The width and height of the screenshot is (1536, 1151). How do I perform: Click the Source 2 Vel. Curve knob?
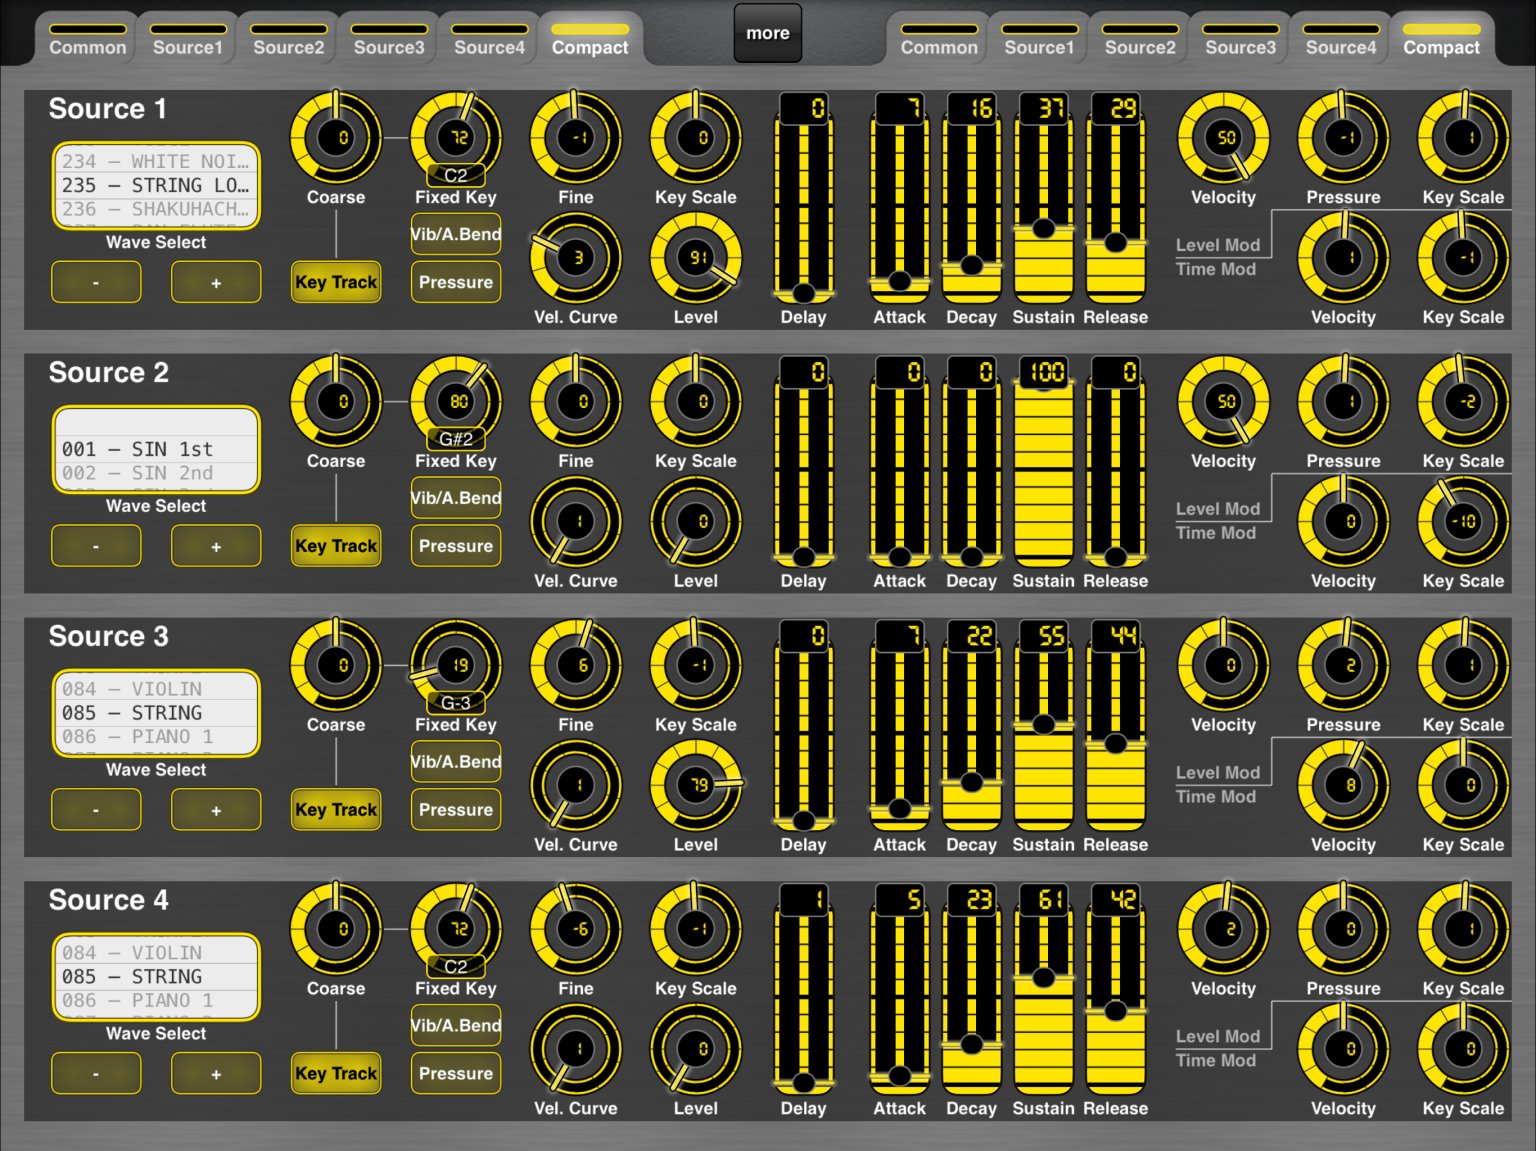576,521
